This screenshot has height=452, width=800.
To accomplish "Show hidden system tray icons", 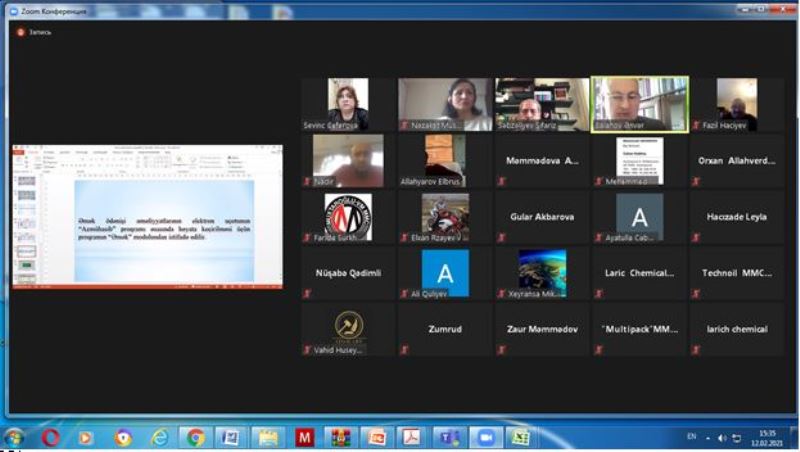I will pos(708,438).
